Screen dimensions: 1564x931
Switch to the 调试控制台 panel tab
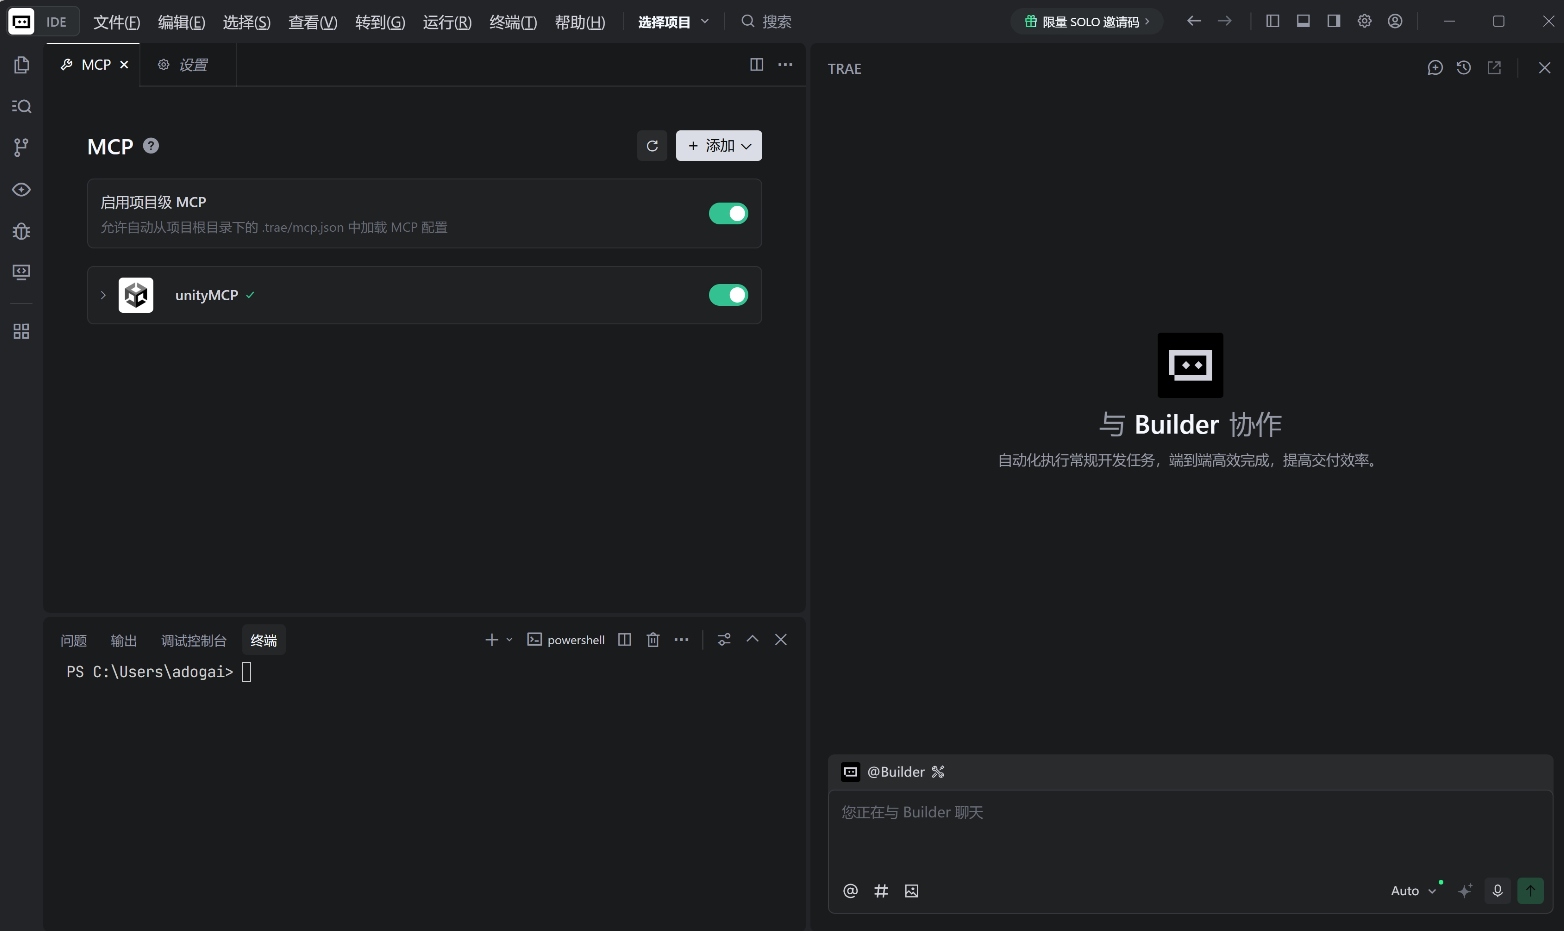194,640
